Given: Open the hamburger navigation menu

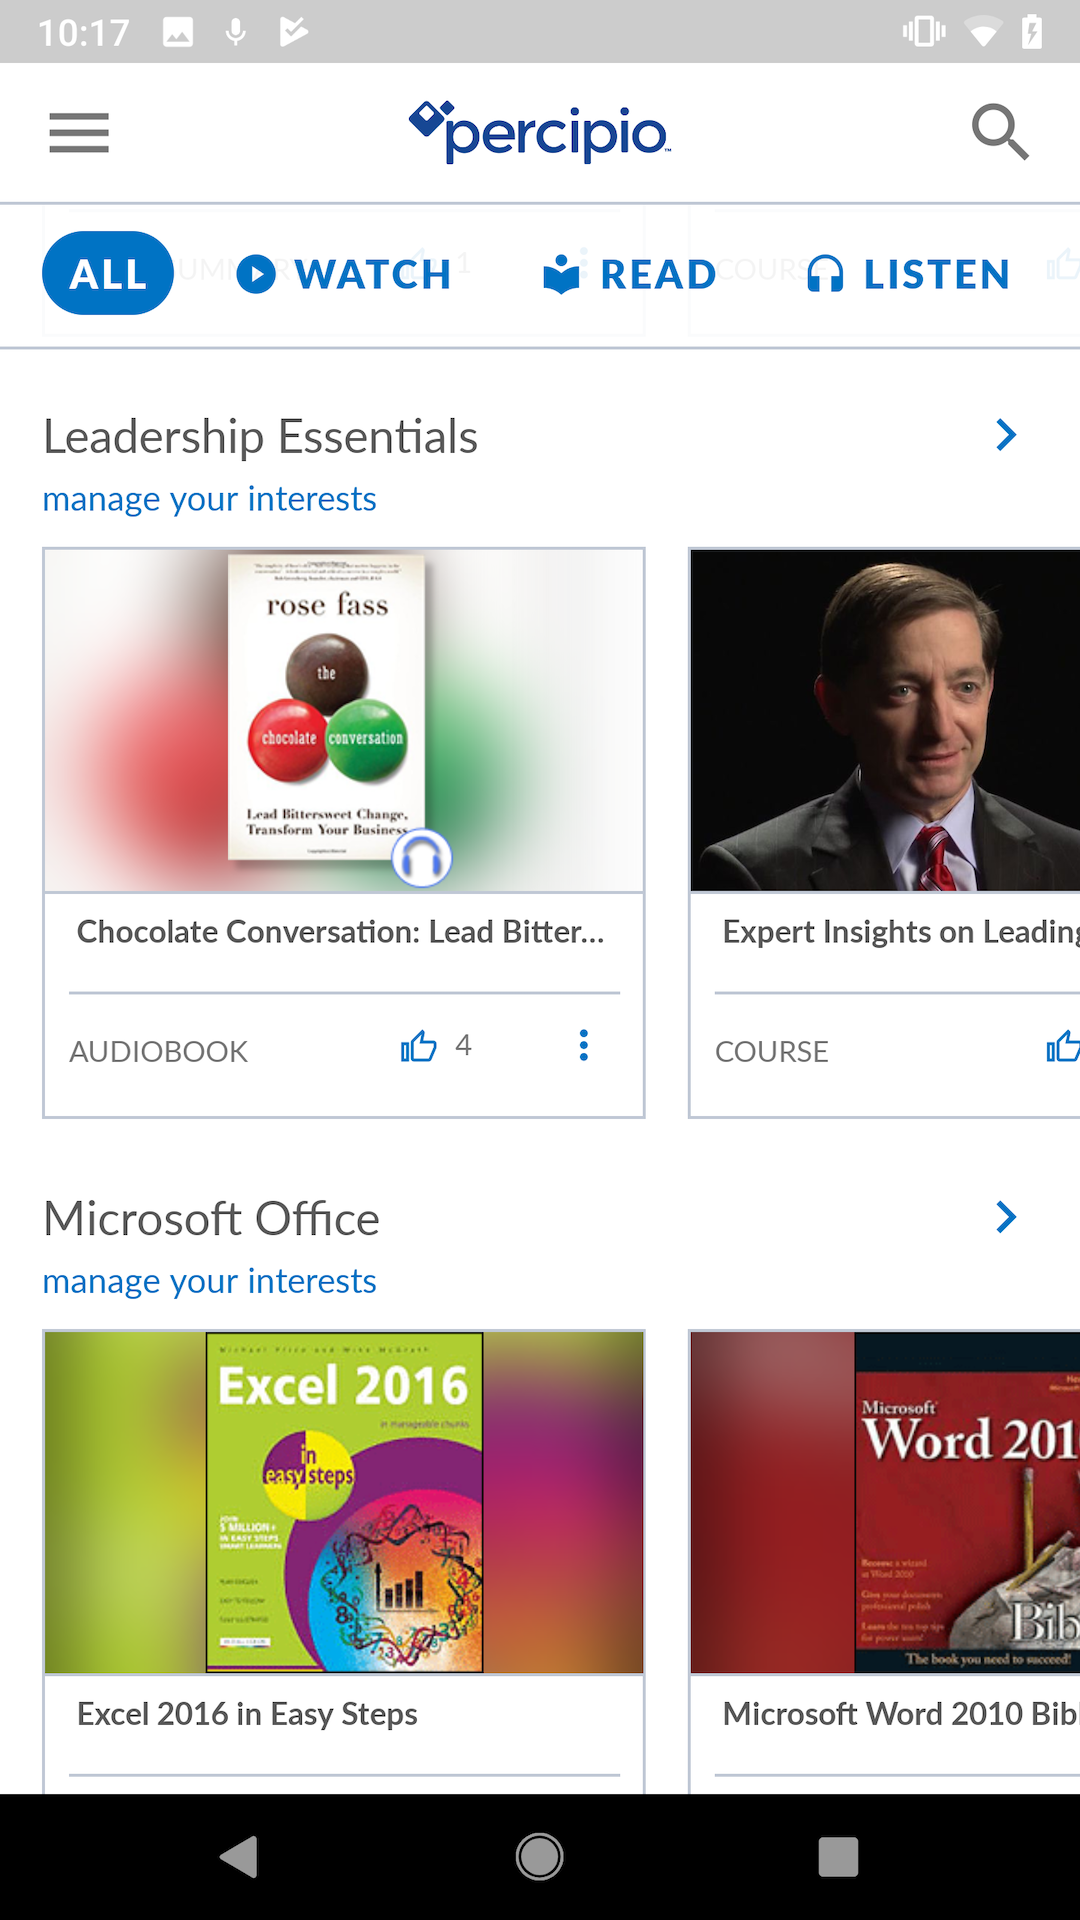Looking at the screenshot, I should click(x=78, y=132).
